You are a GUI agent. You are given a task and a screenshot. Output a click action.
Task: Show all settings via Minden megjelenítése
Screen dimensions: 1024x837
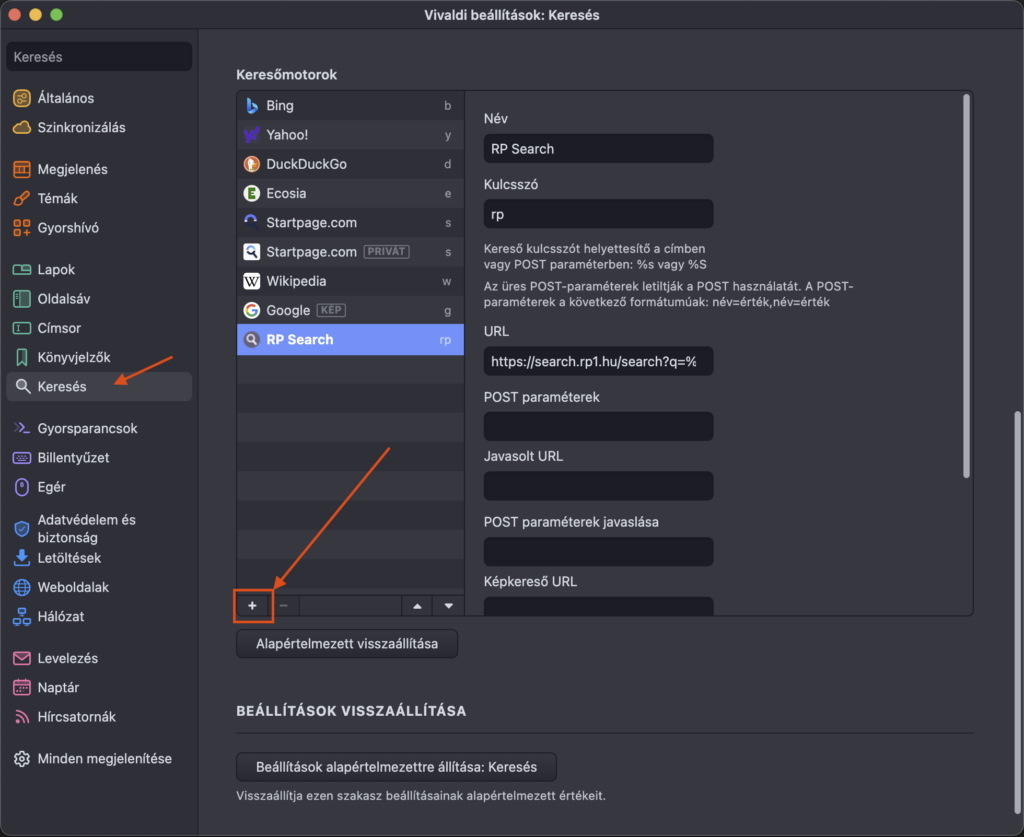click(99, 759)
